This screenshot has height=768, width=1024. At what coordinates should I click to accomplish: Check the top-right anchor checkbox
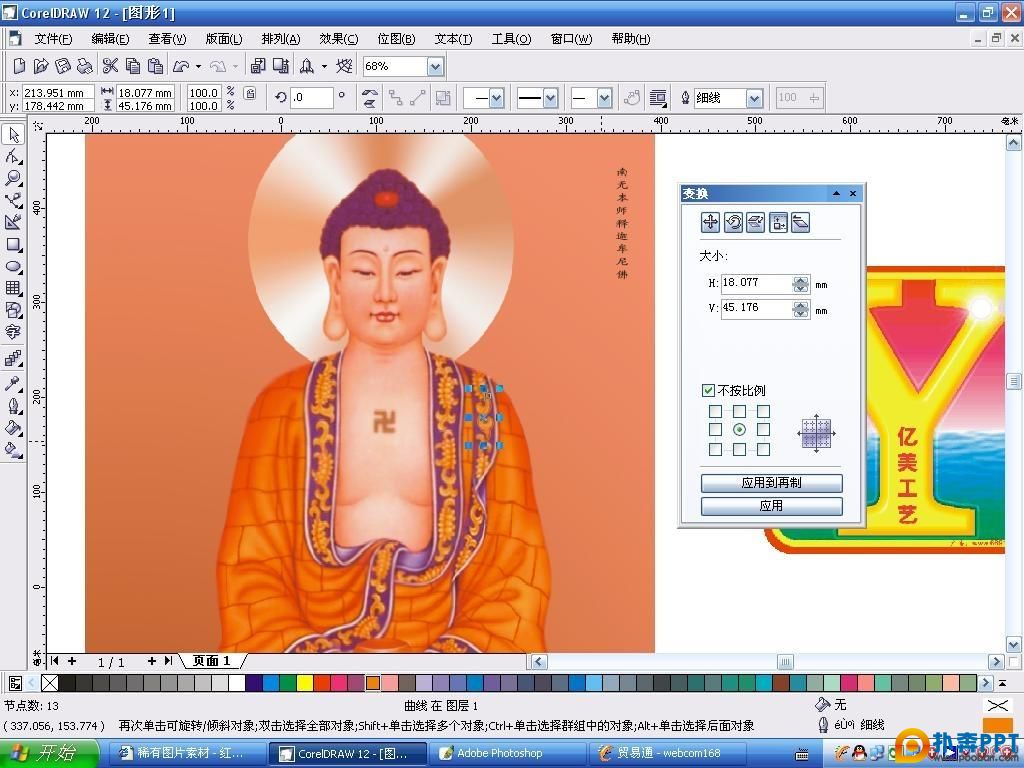[x=763, y=411]
